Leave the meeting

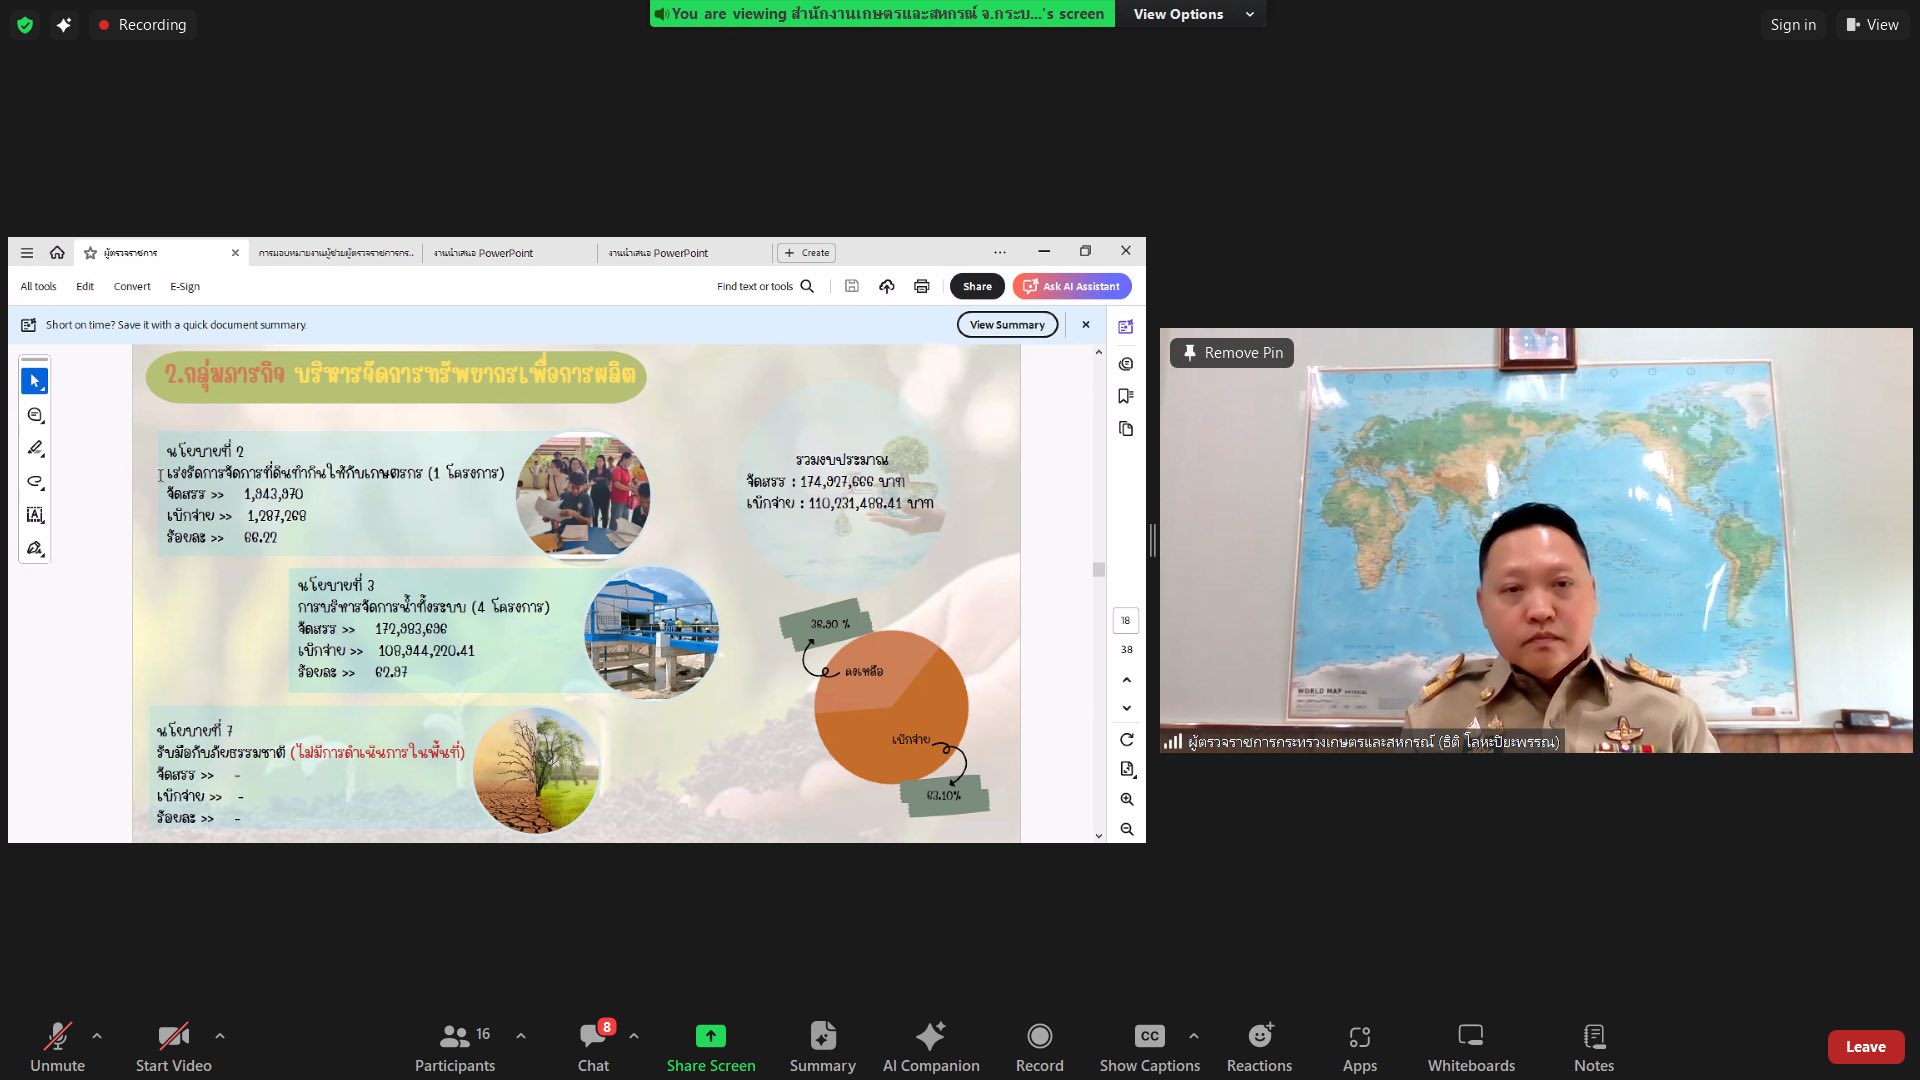click(1865, 1046)
